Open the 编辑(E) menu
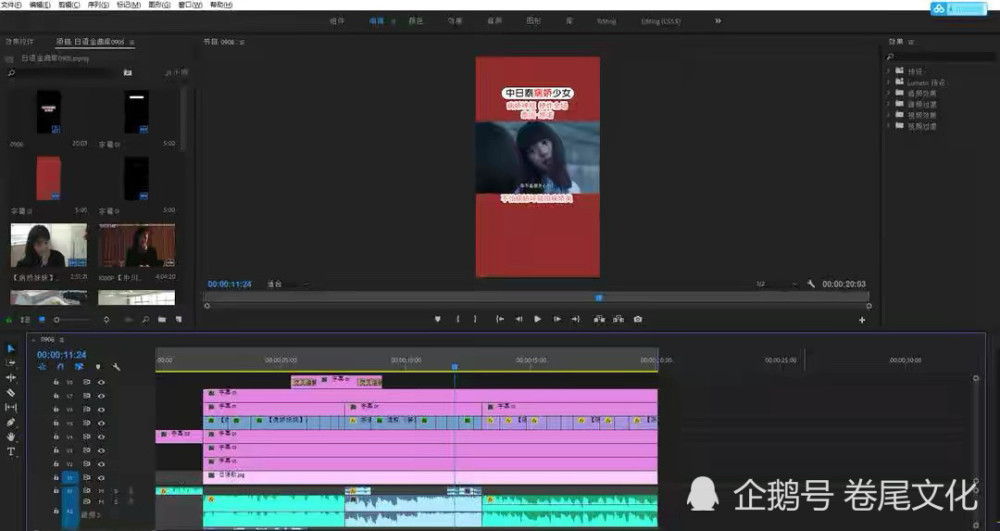1000x531 pixels. tap(40, 4)
